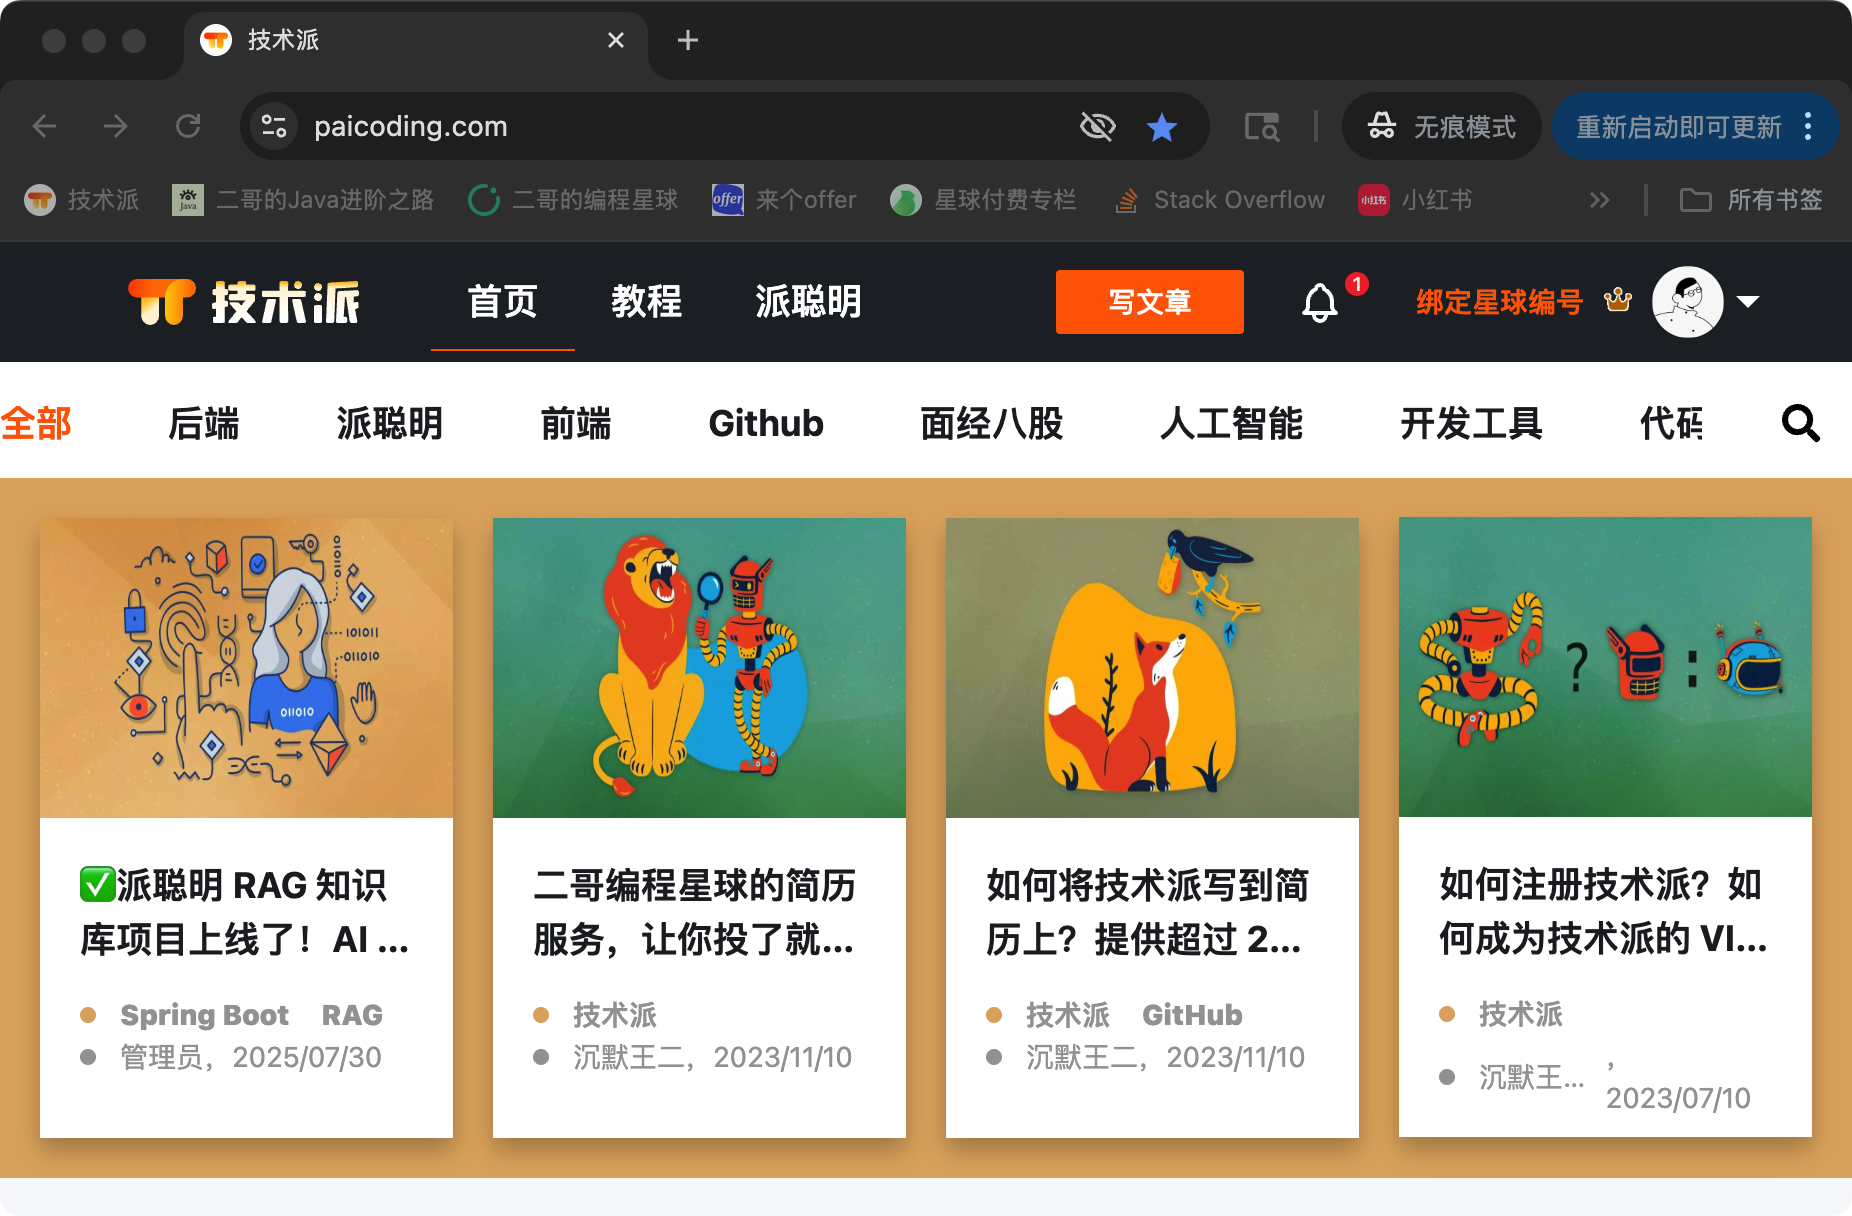The image size is (1852, 1216).
Task: Select the 人工智能 category tab
Action: [1231, 424]
